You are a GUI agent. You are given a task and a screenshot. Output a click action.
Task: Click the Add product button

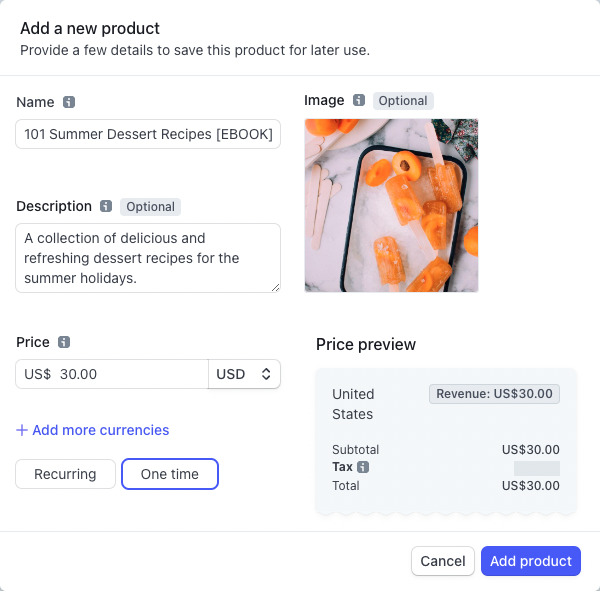click(x=531, y=561)
